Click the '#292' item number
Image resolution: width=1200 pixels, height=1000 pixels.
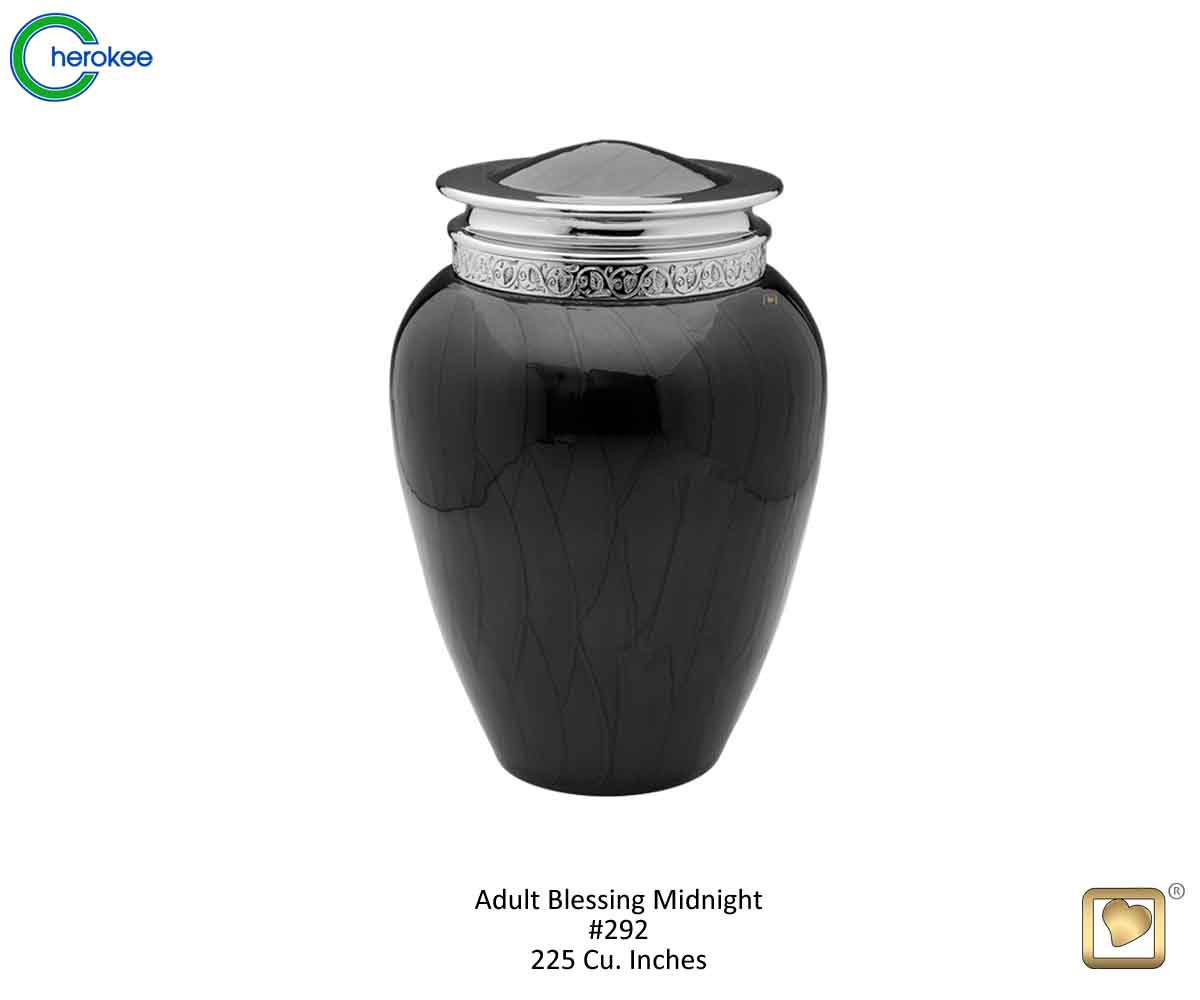click(618, 930)
